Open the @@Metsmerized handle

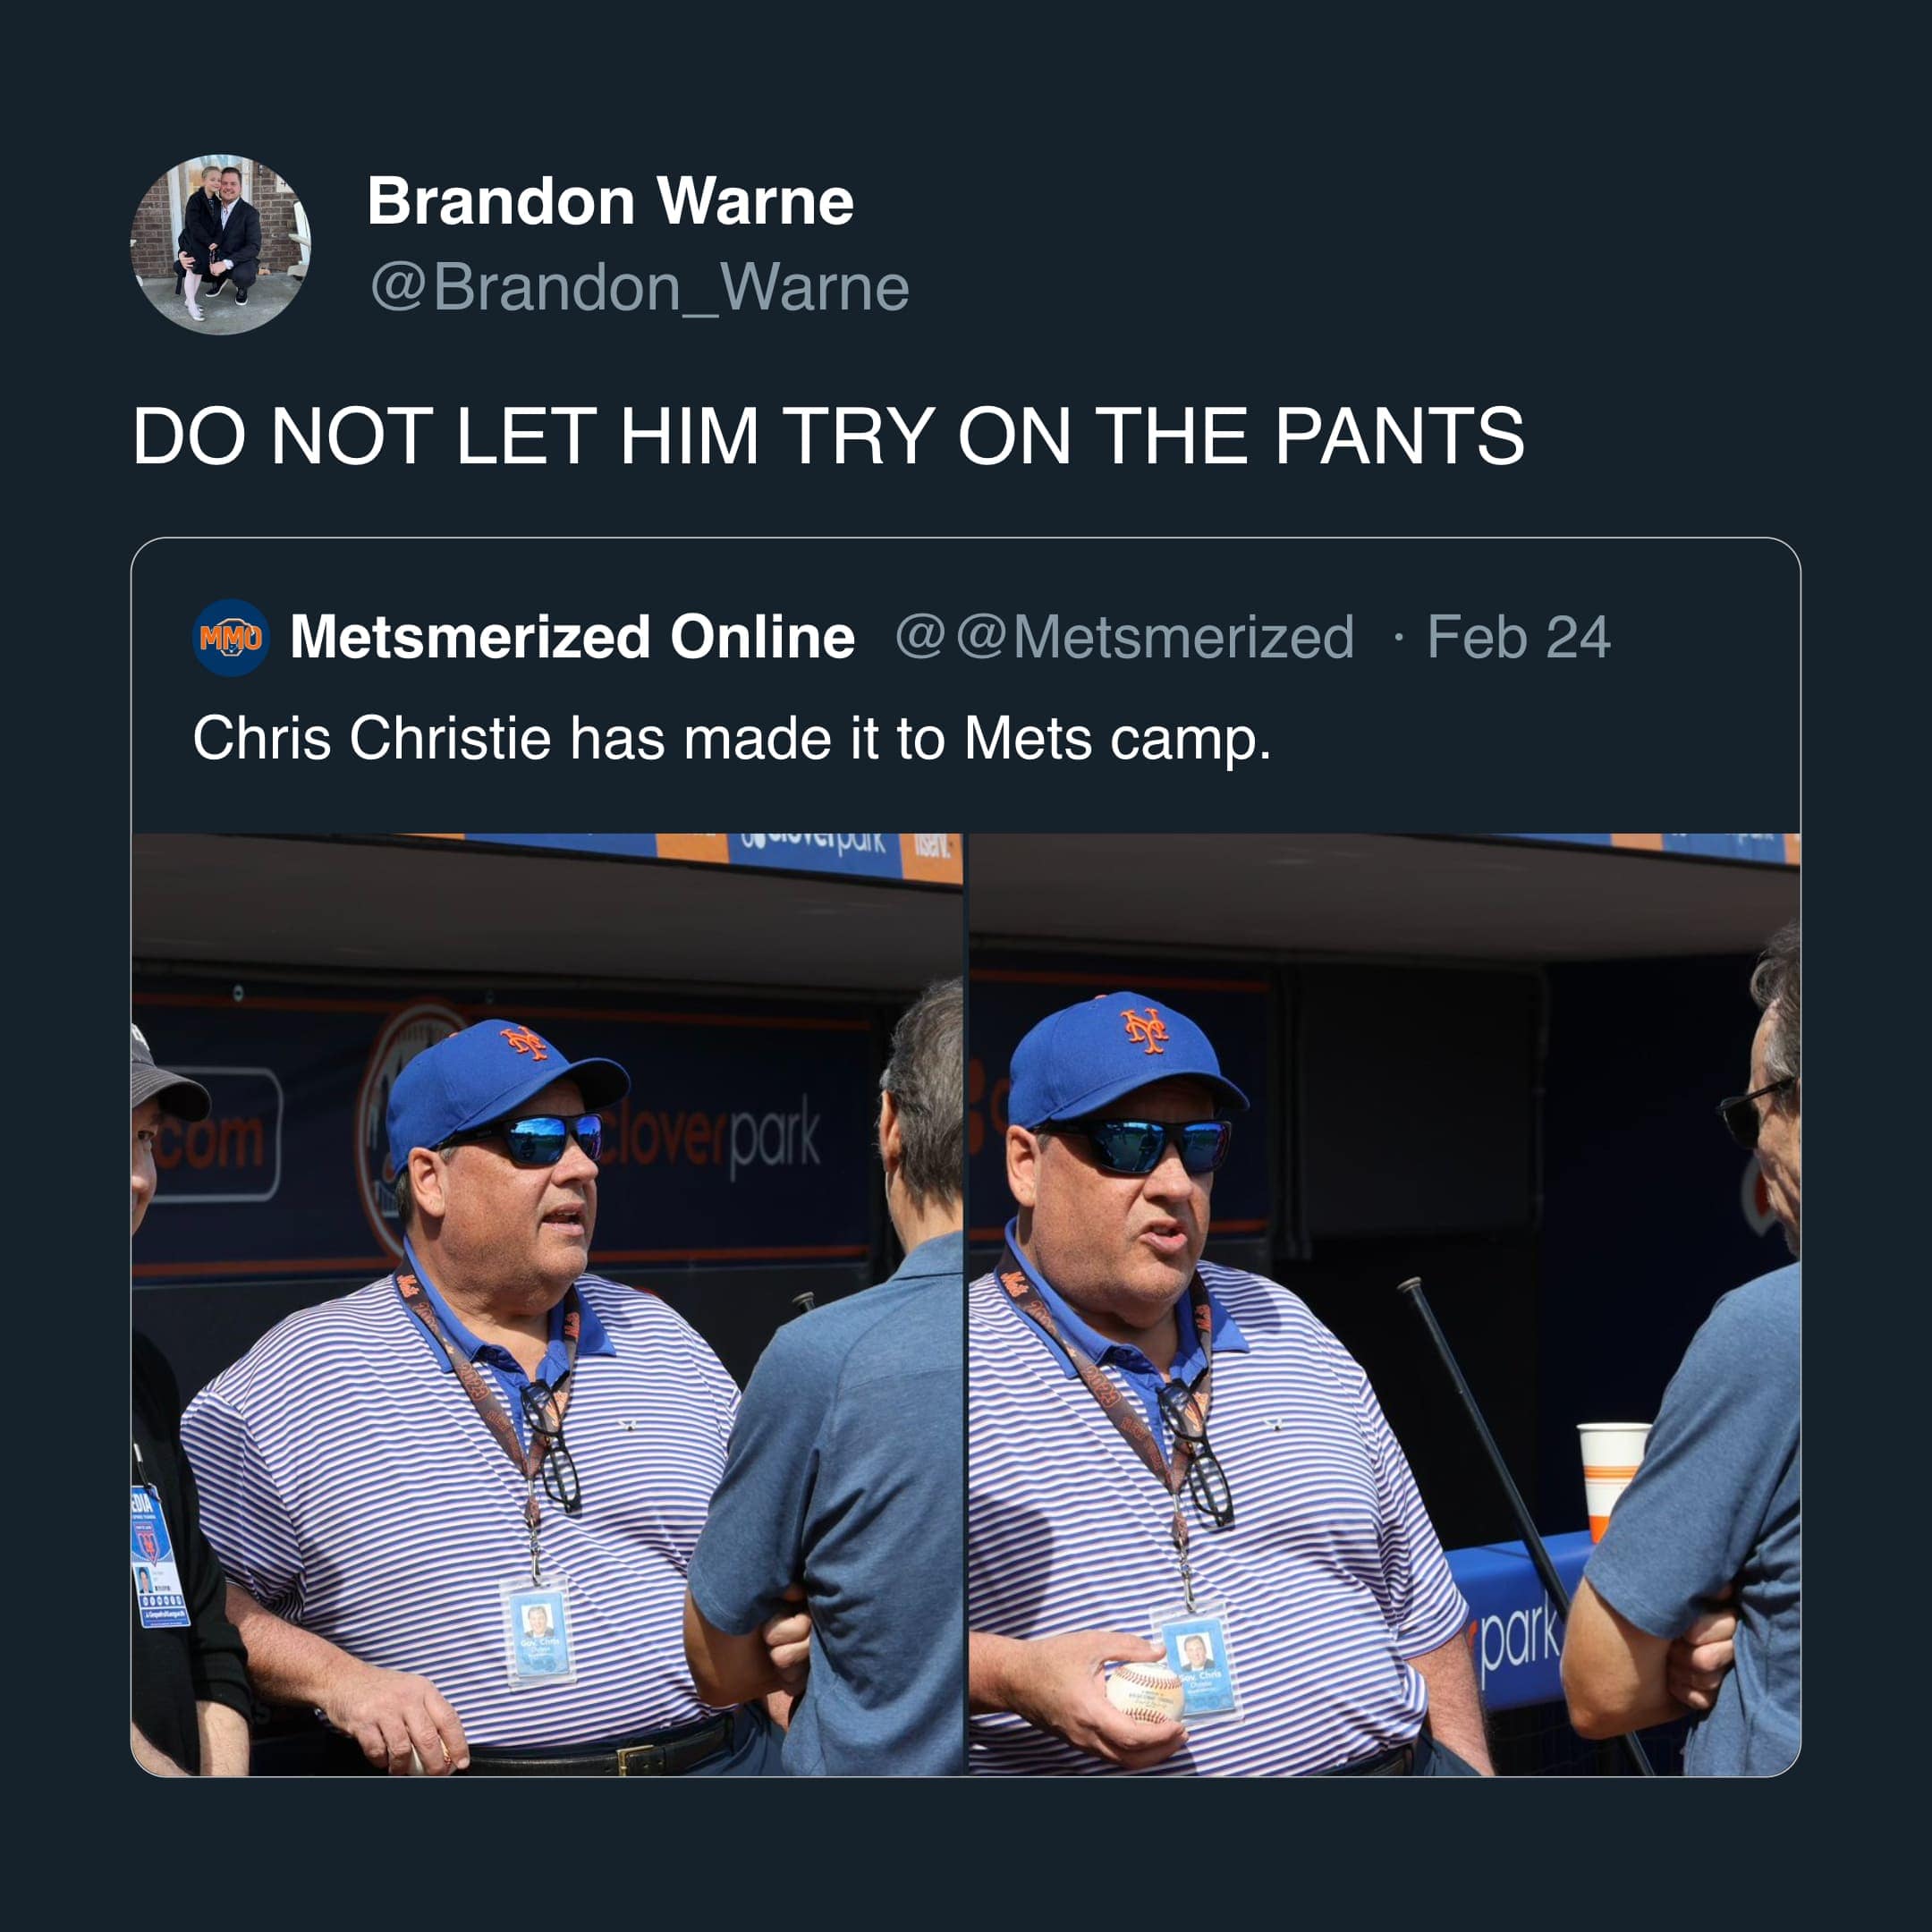(x=1124, y=637)
